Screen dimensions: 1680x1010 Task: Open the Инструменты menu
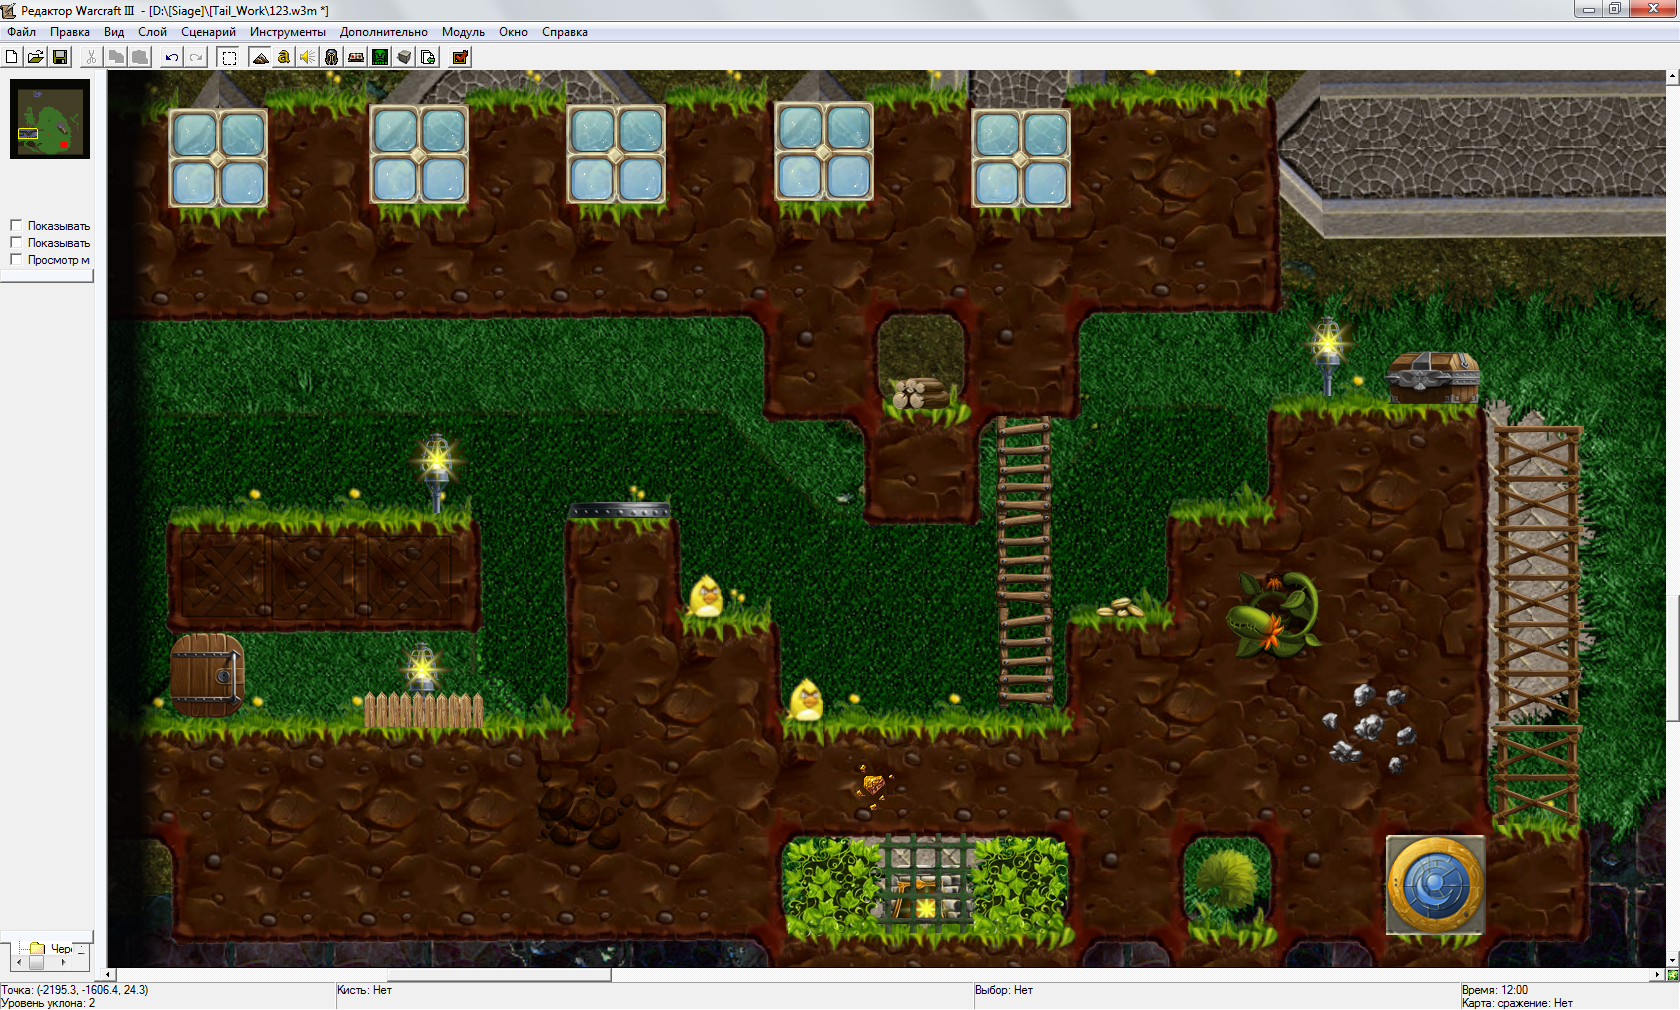coord(288,32)
